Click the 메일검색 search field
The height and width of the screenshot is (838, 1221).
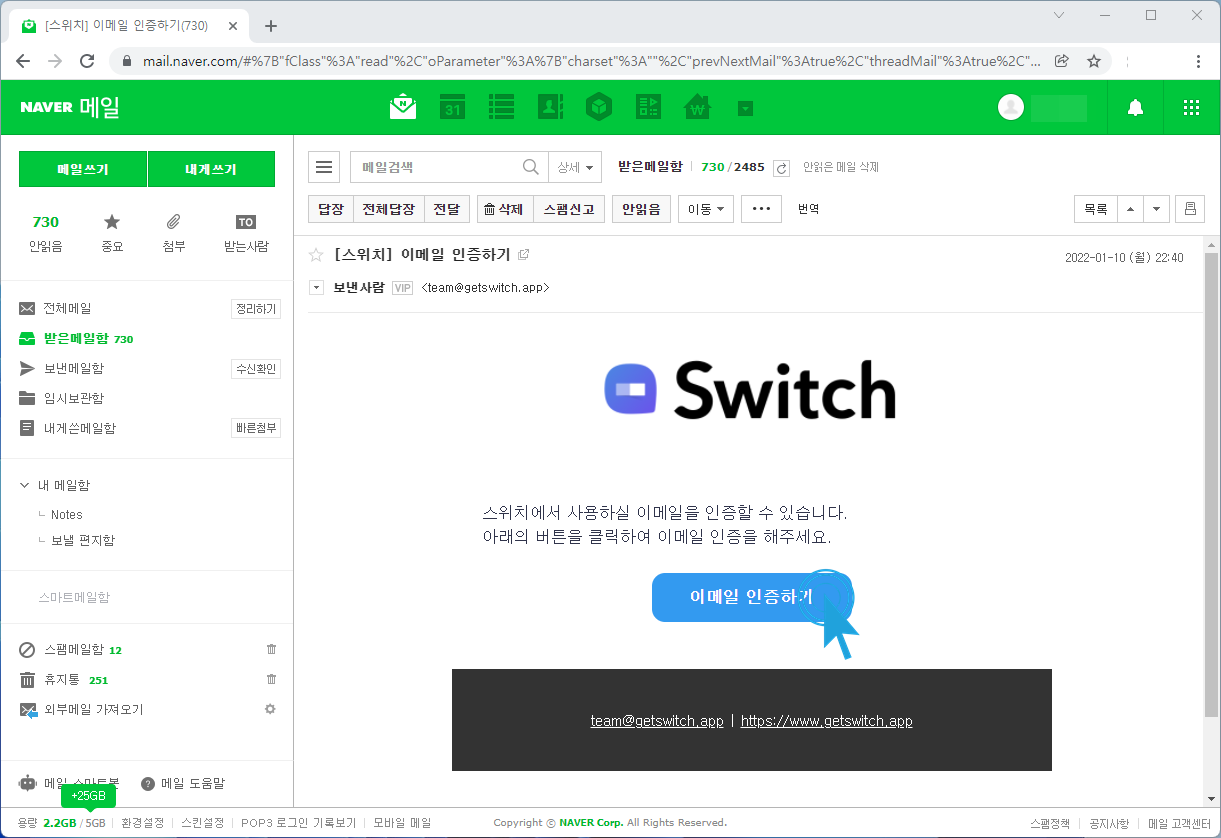(x=436, y=167)
